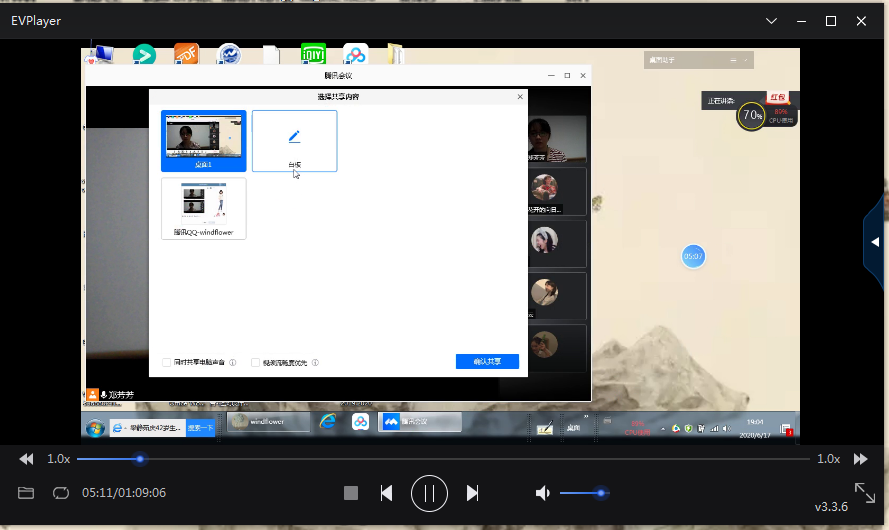Select the 腾讯QQ-windflower window thumbnail

pyautogui.click(x=204, y=208)
